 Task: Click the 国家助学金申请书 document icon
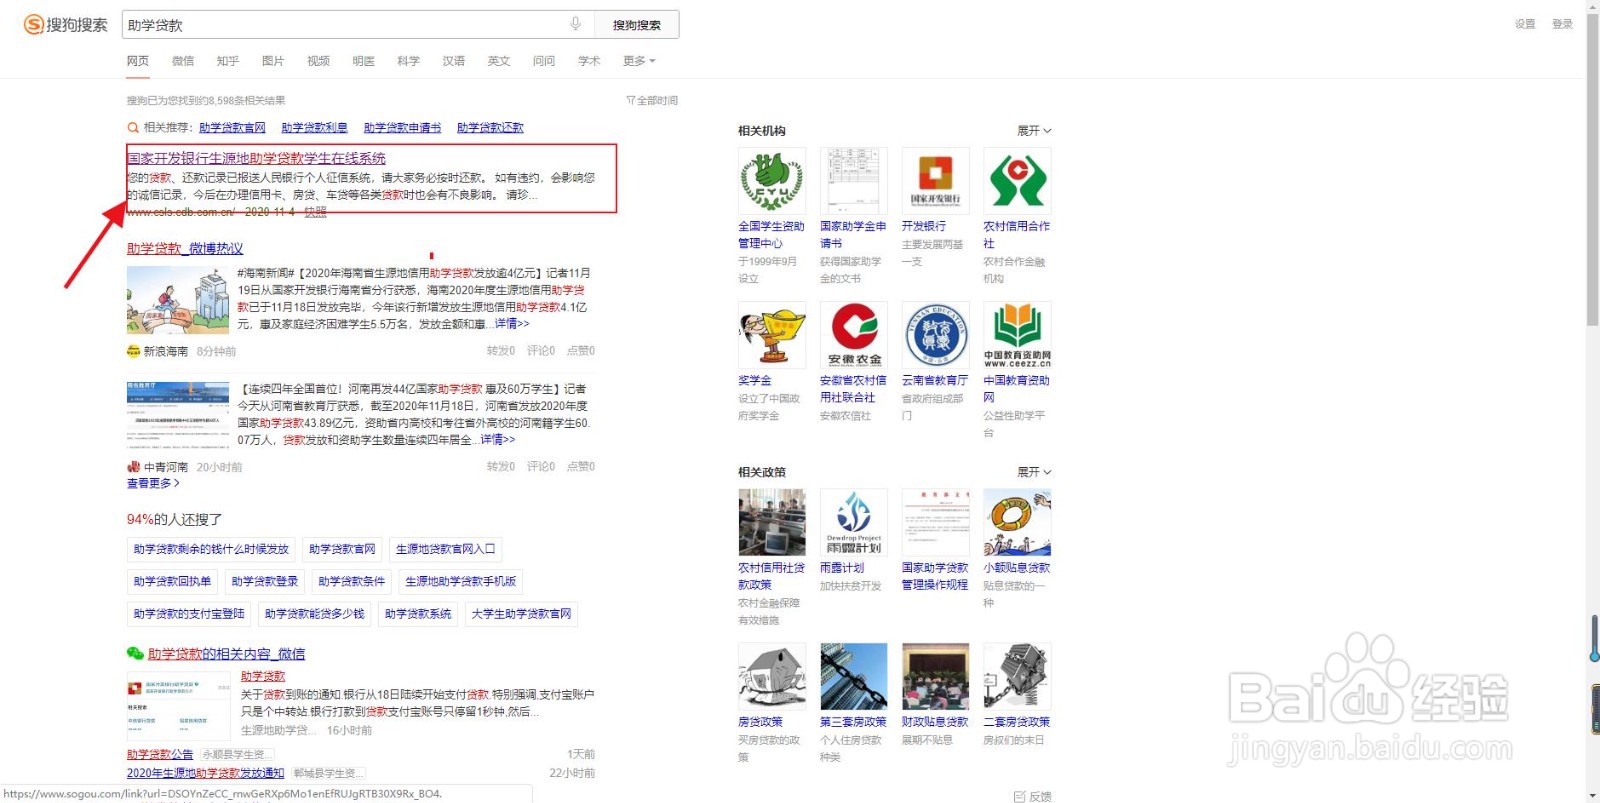pos(853,181)
